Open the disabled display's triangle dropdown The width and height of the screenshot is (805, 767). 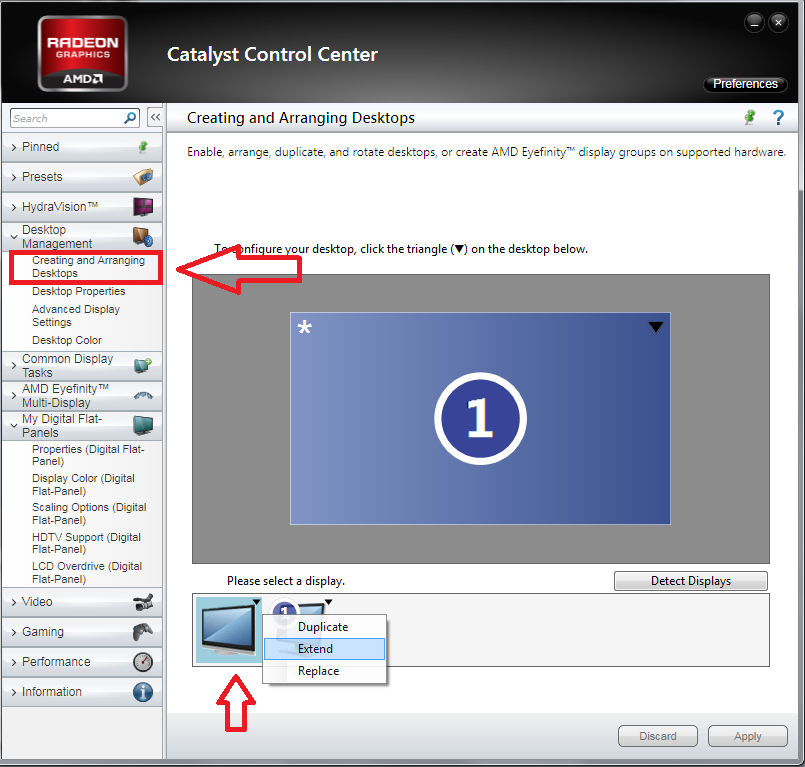pos(257,601)
